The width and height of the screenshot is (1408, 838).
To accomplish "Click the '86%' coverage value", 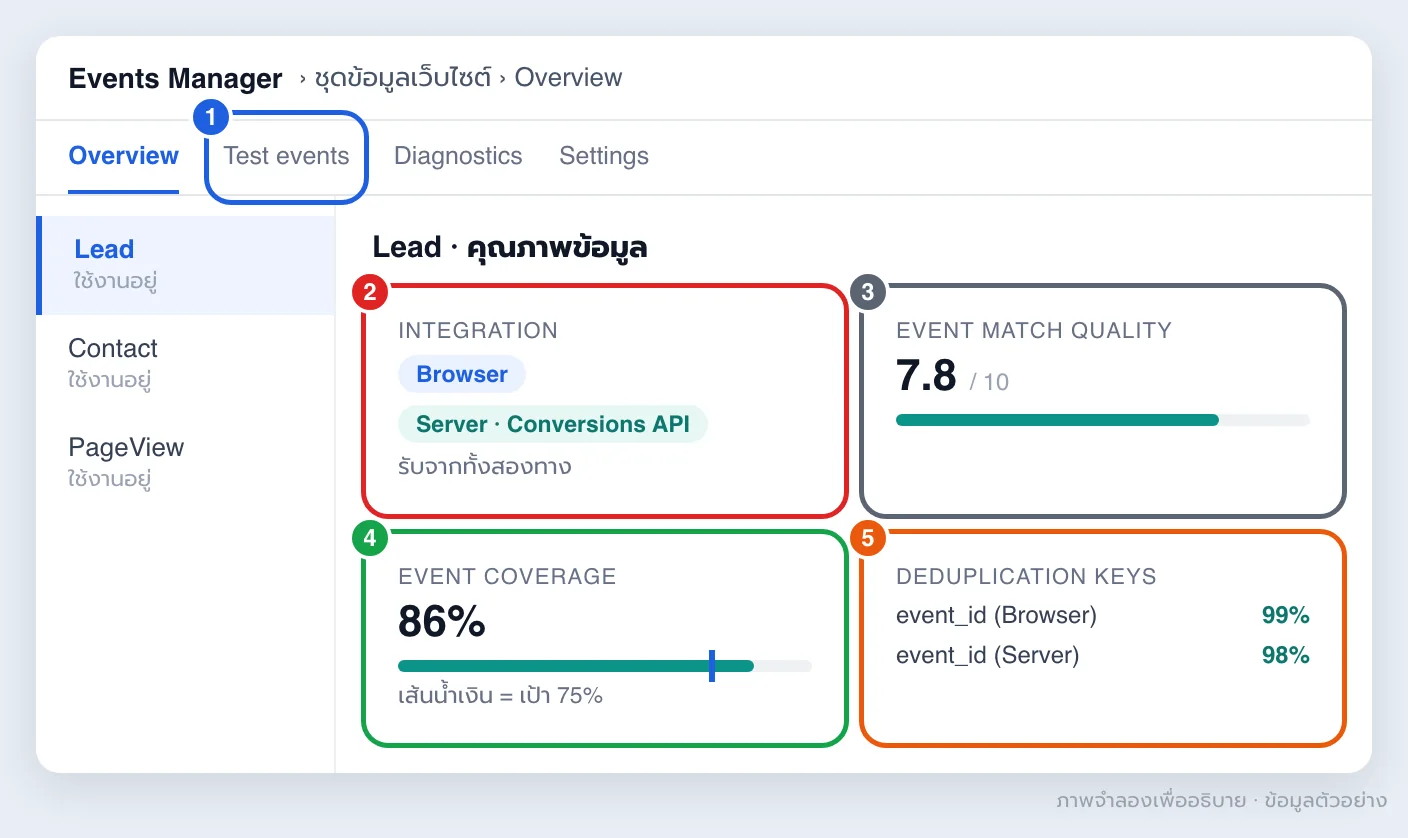I will click(442, 622).
